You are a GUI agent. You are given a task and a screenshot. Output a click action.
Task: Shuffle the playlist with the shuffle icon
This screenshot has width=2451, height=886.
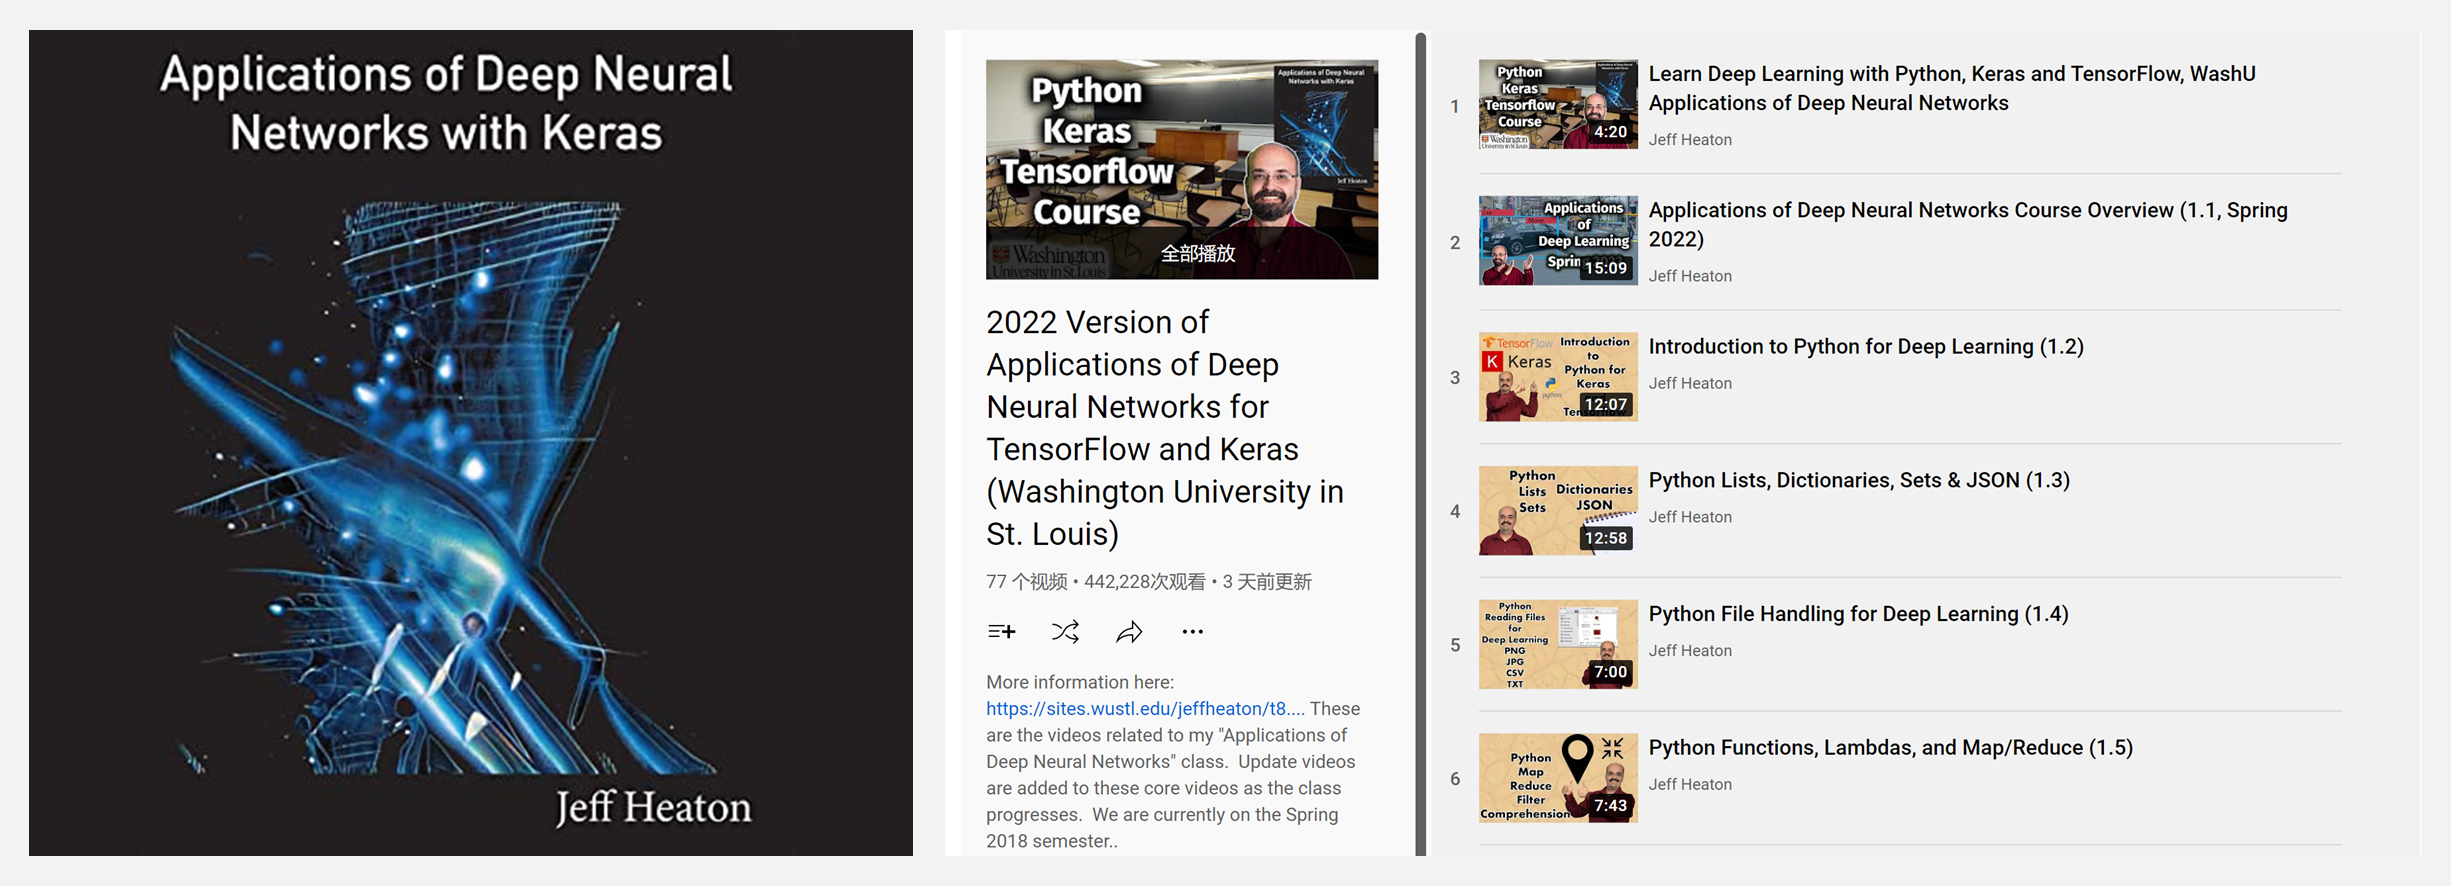[1065, 631]
